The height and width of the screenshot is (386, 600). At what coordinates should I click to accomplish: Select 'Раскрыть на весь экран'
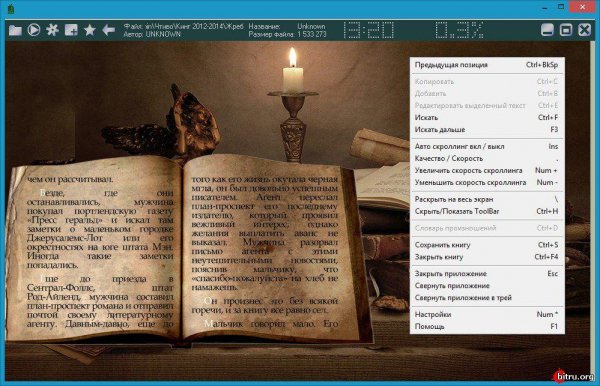tap(487, 199)
